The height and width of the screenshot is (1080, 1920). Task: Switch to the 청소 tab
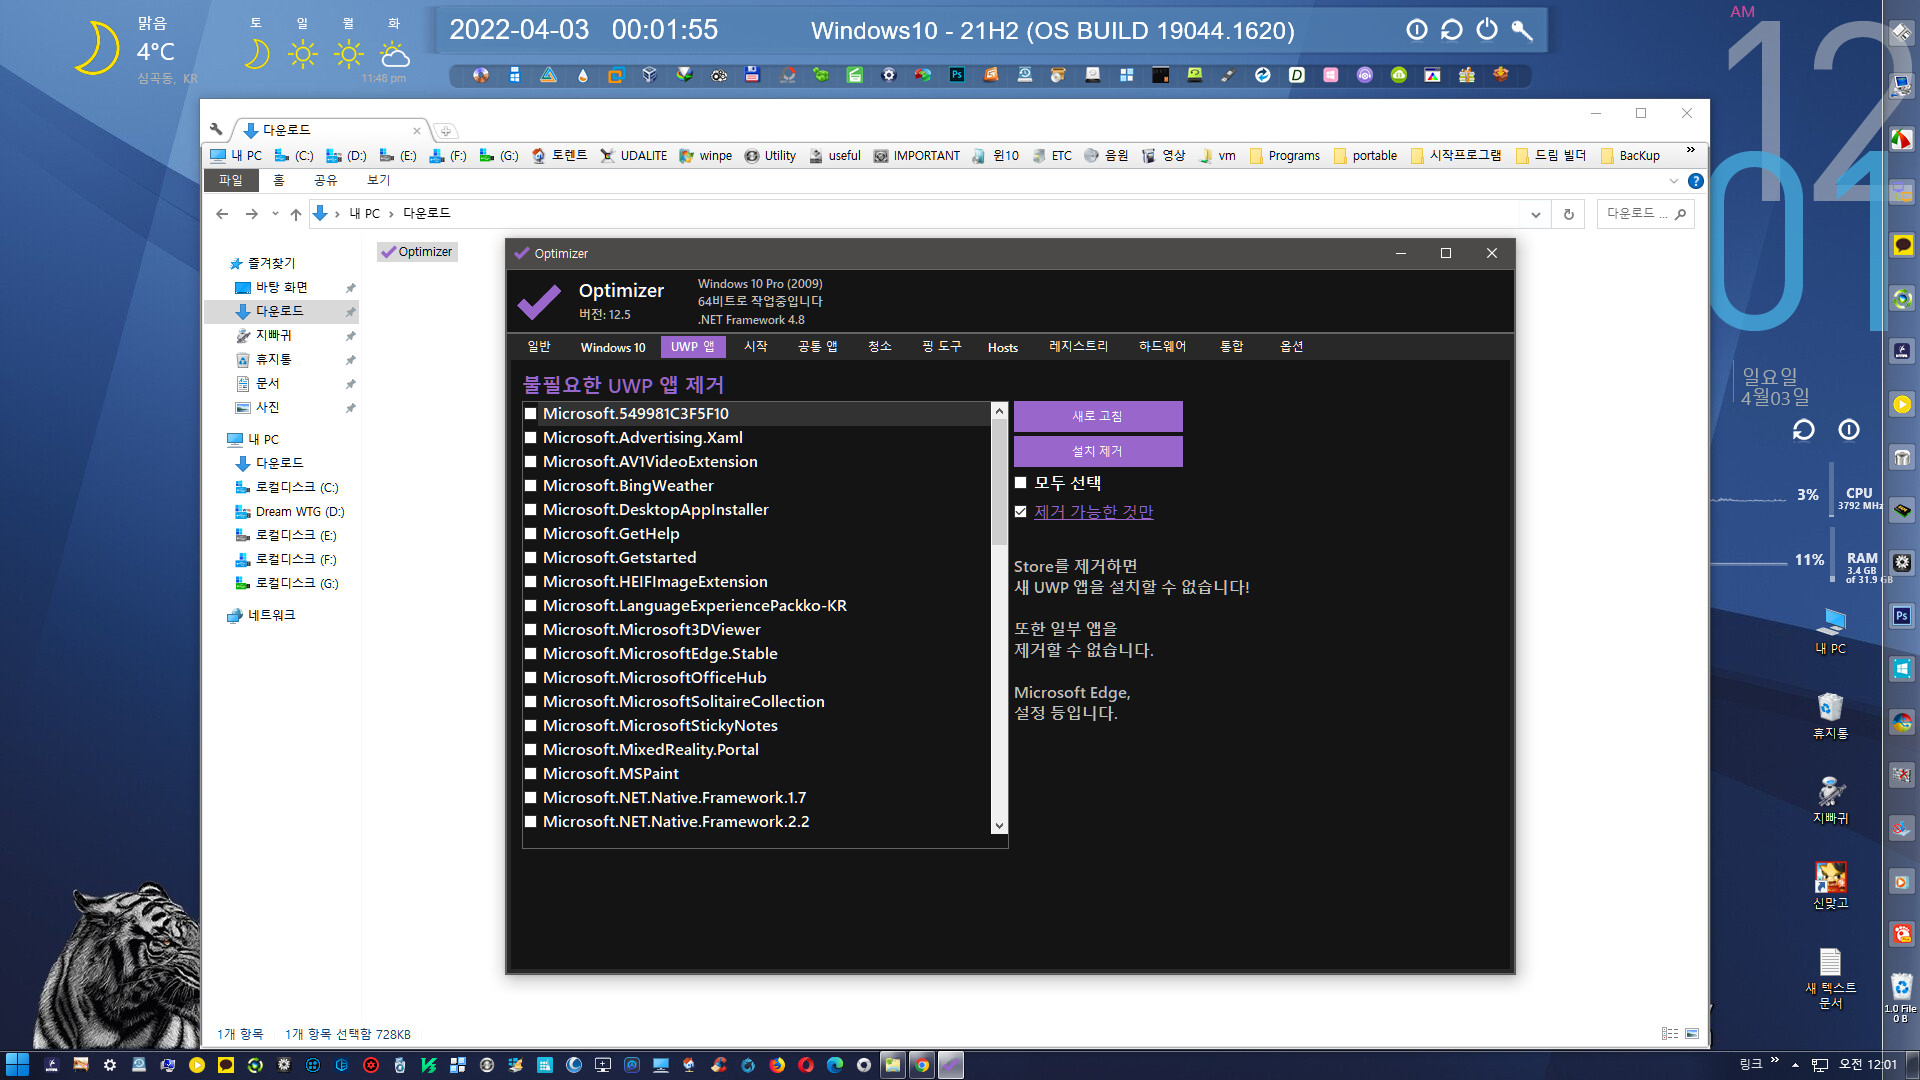[x=880, y=347]
